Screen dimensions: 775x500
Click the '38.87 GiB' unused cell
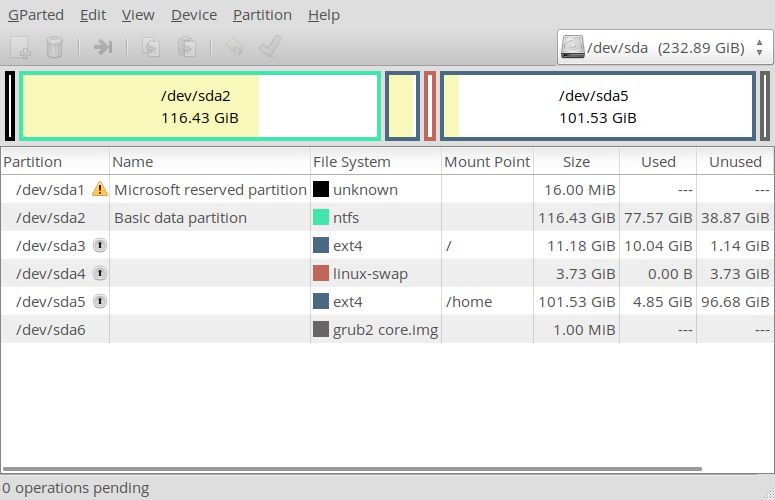pos(735,218)
